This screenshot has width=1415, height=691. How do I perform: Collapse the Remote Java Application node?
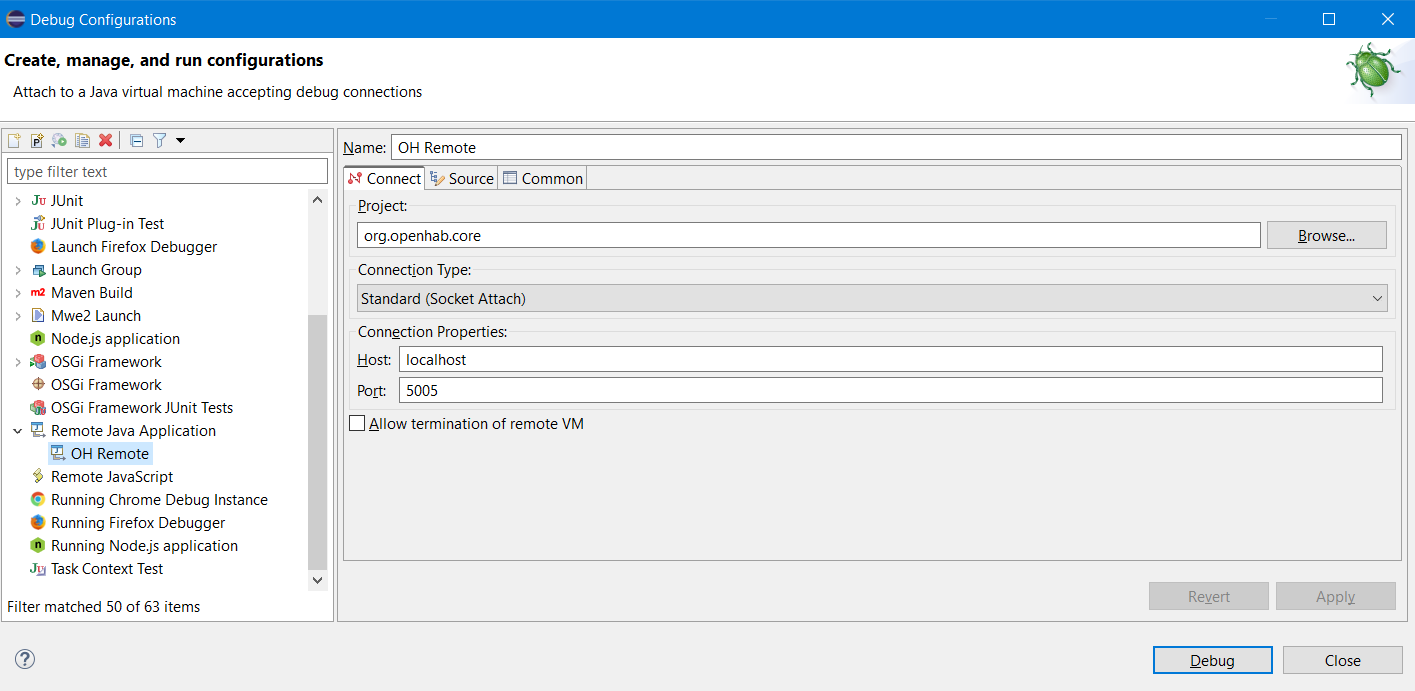[x=18, y=431]
